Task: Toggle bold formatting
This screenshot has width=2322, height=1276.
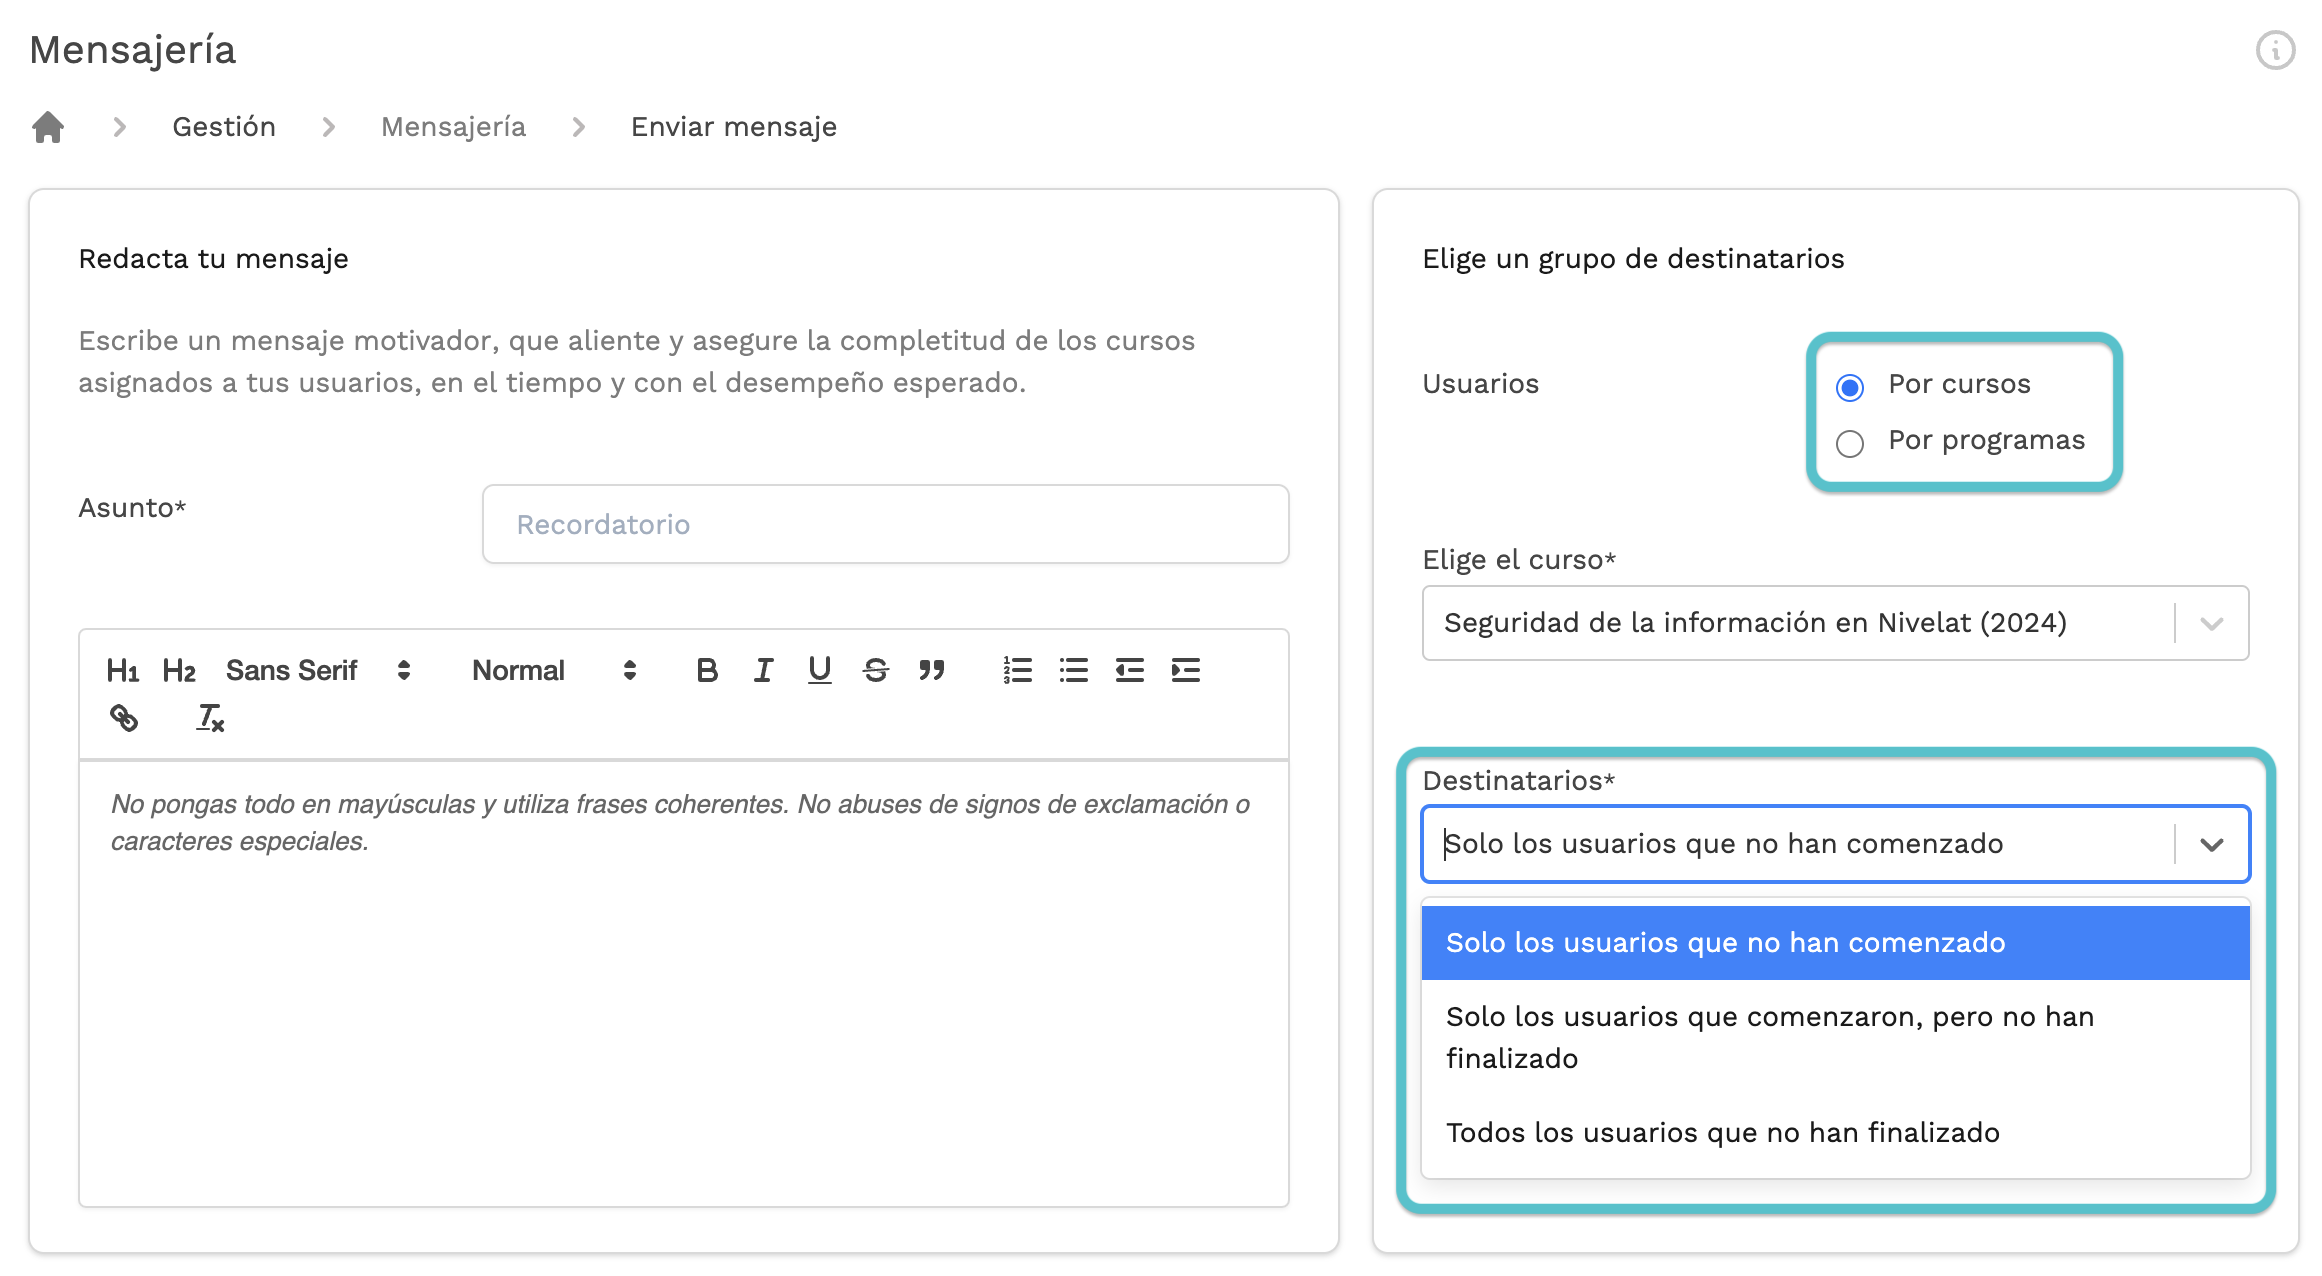Action: coord(707,670)
